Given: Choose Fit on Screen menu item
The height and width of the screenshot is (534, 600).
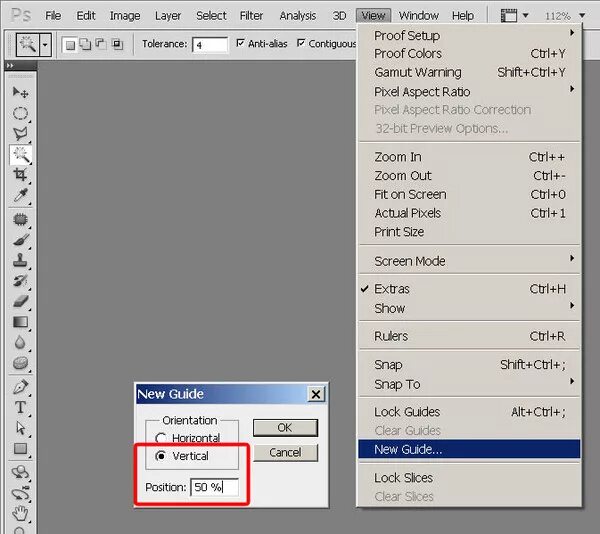Looking at the screenshot, I should click(x=469, y=194).
